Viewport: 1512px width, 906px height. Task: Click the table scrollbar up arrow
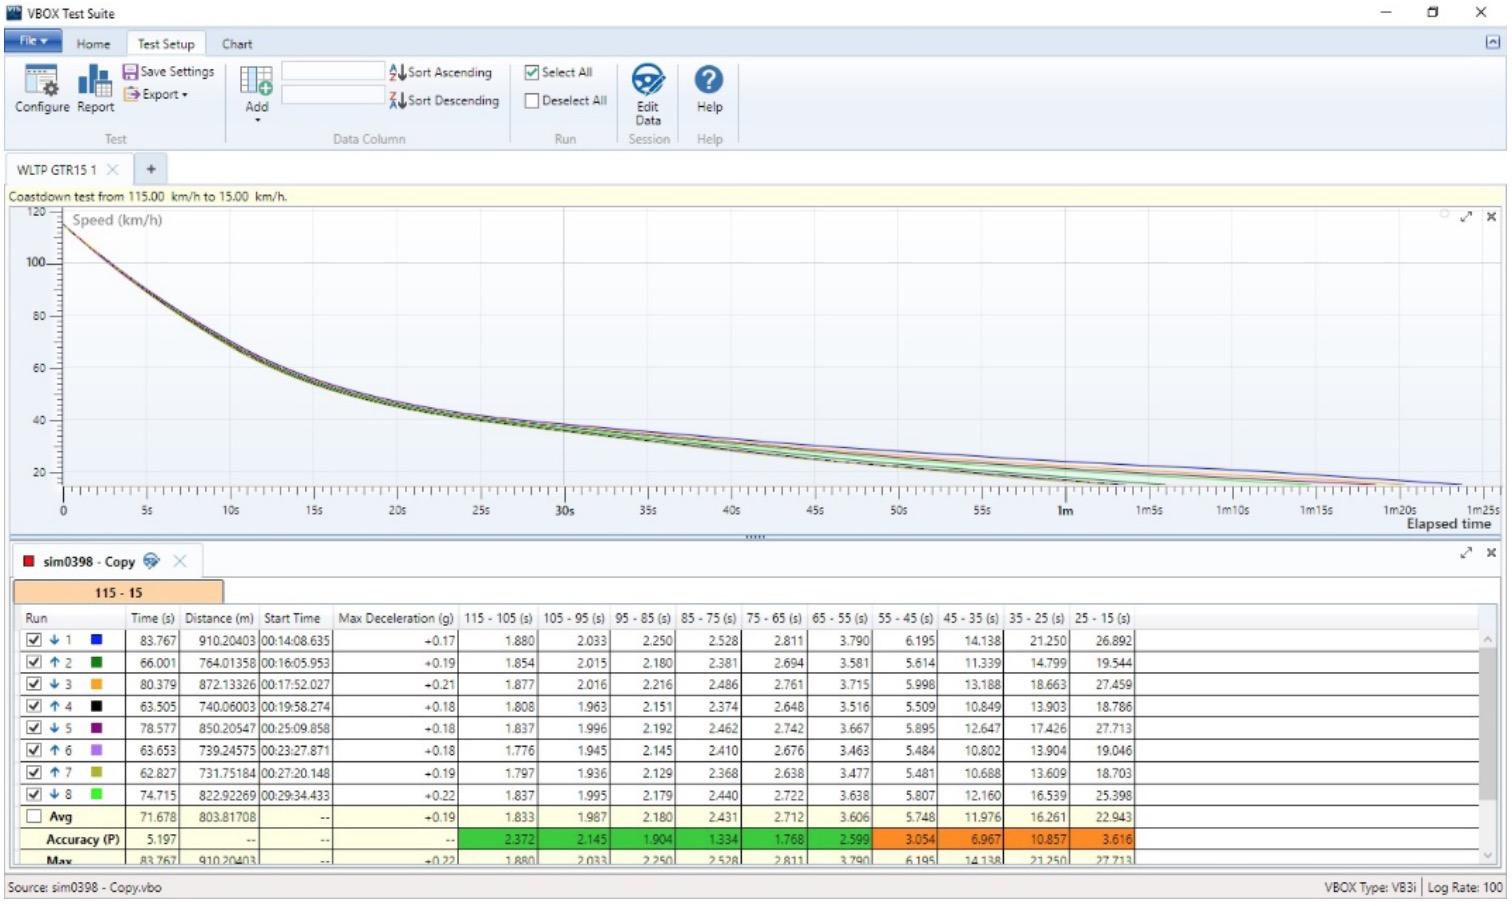point(1488,639)
